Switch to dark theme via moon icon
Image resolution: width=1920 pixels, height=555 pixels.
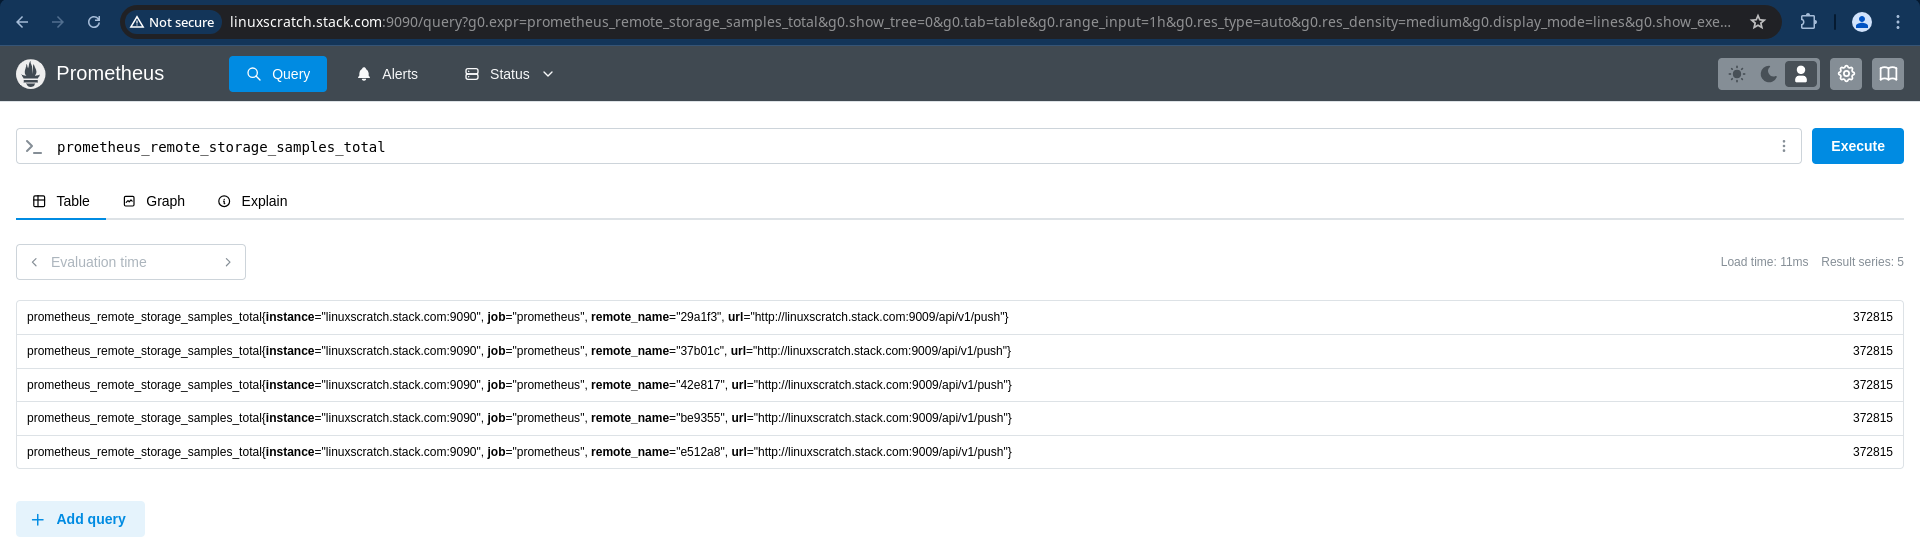coord(1769,74)
